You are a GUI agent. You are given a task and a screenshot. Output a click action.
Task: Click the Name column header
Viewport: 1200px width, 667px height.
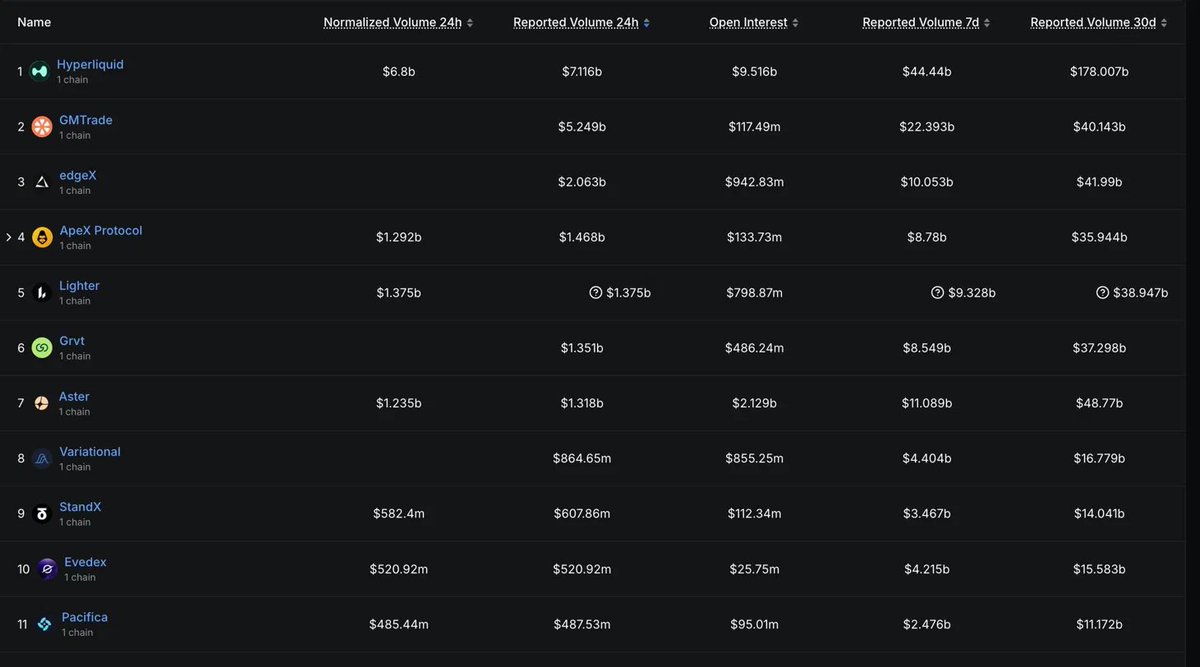point(34,22)
